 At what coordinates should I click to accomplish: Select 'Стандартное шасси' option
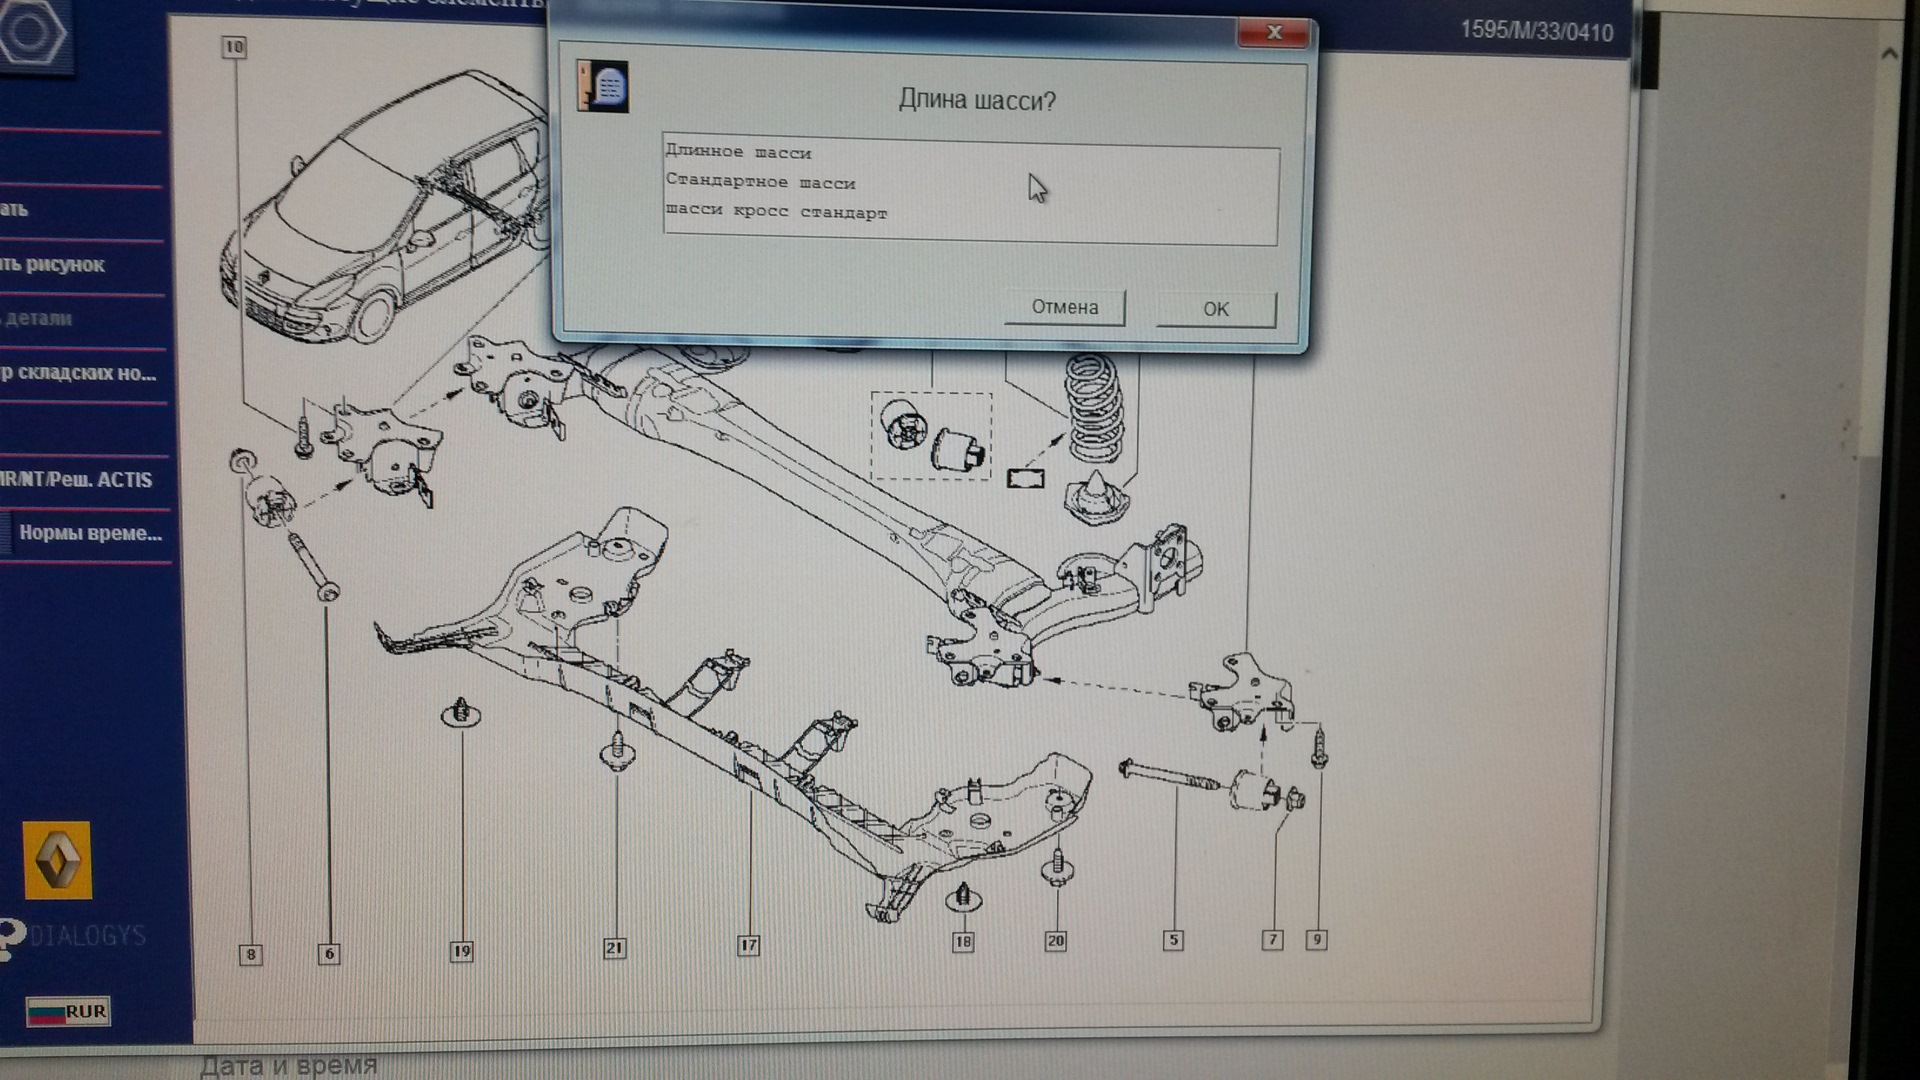[x=761, y=182]
